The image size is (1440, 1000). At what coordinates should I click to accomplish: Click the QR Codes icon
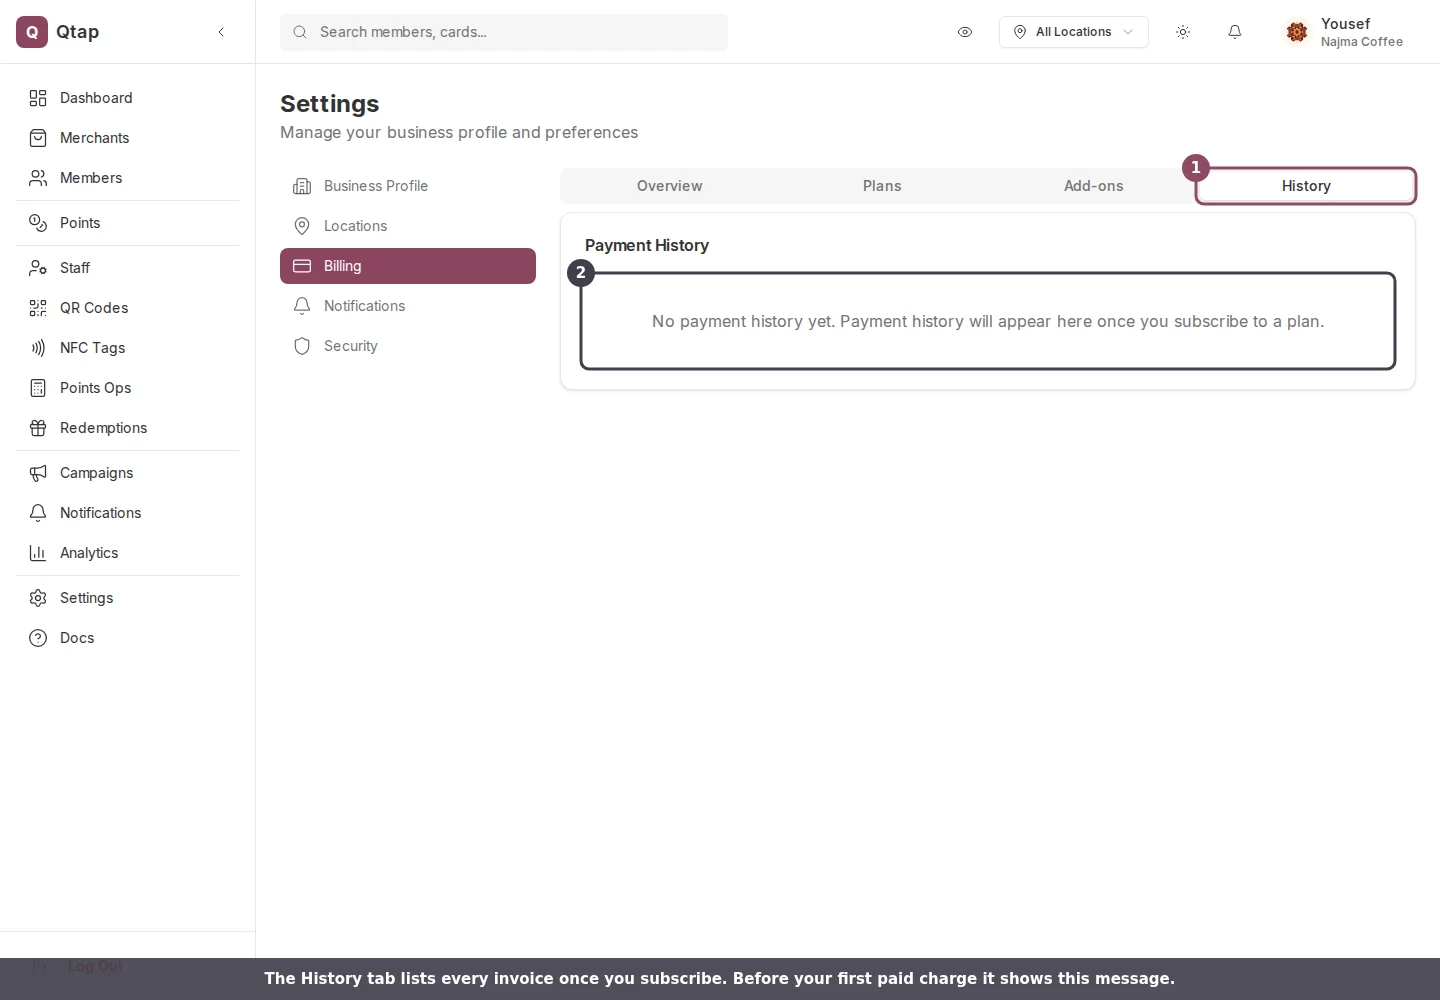pos(38,308)
